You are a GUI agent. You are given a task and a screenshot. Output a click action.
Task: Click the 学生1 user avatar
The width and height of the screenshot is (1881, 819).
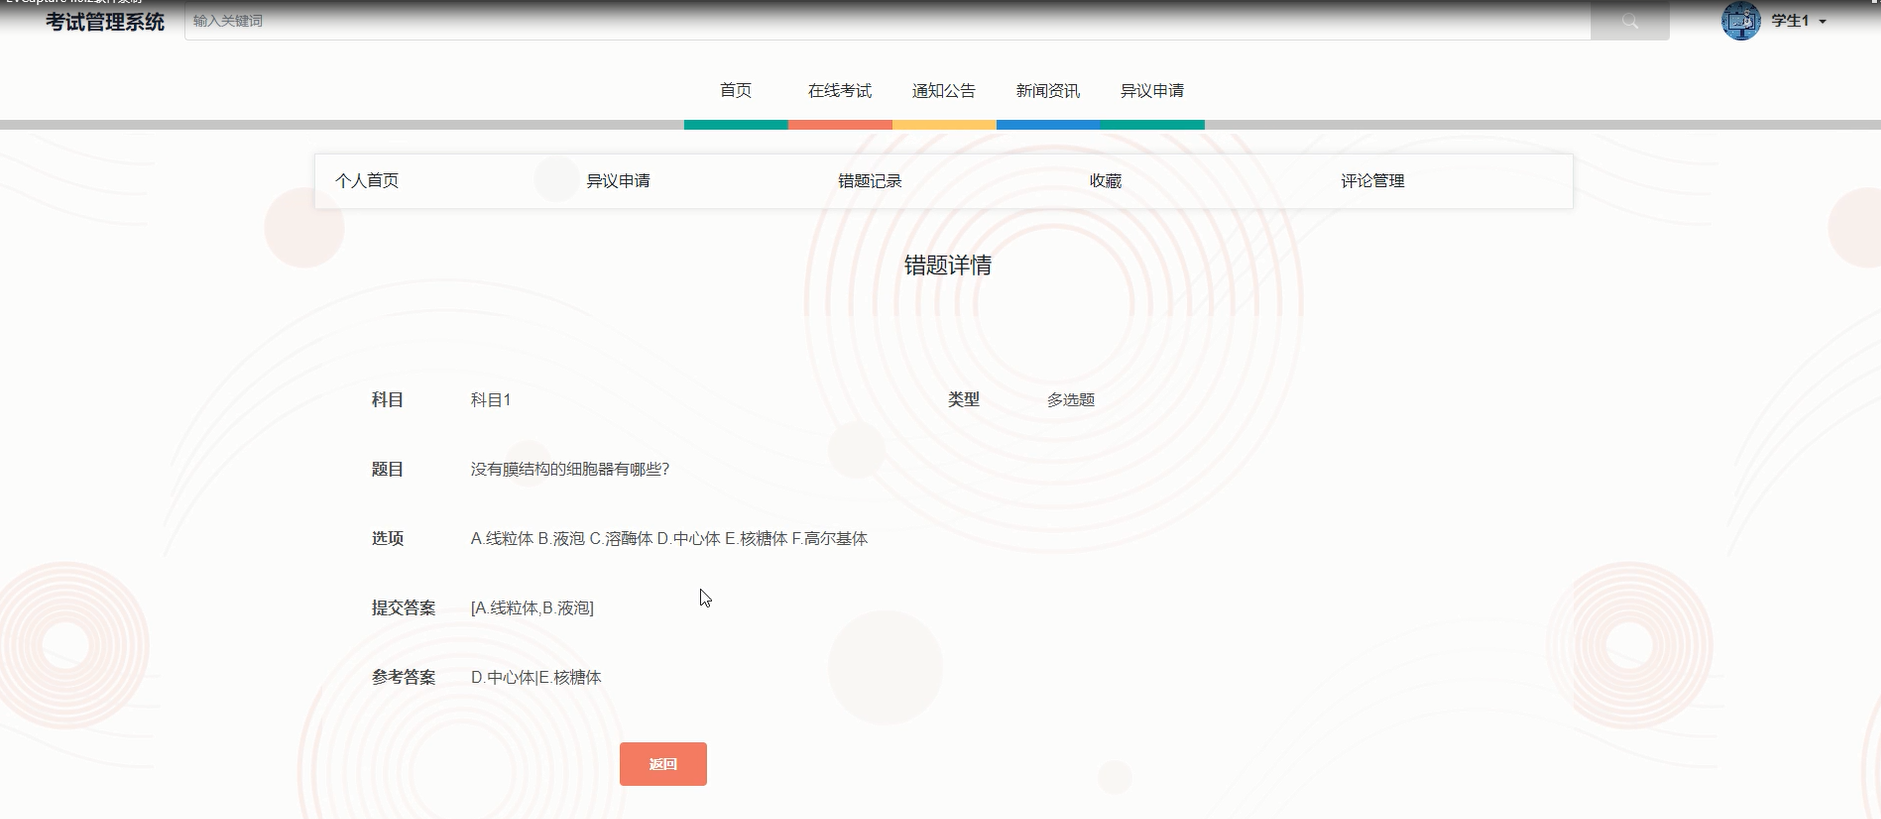click(x=1741, y=20)
